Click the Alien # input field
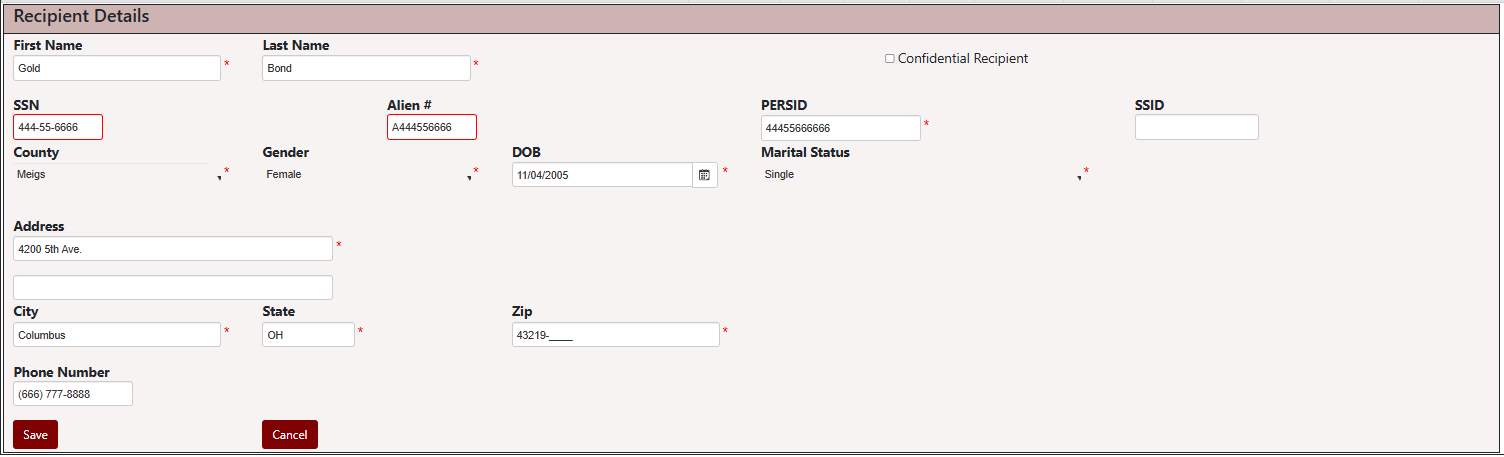 (x=431, y=128)
